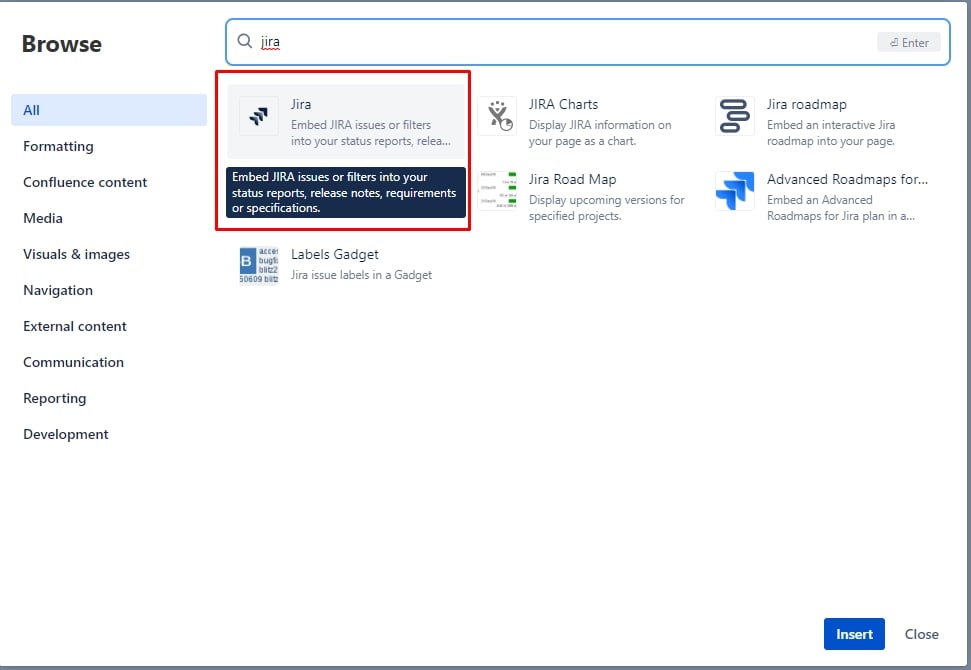
Task: Click the Advanced Roadmaps for Jira icon
Action: coord(734,191)
